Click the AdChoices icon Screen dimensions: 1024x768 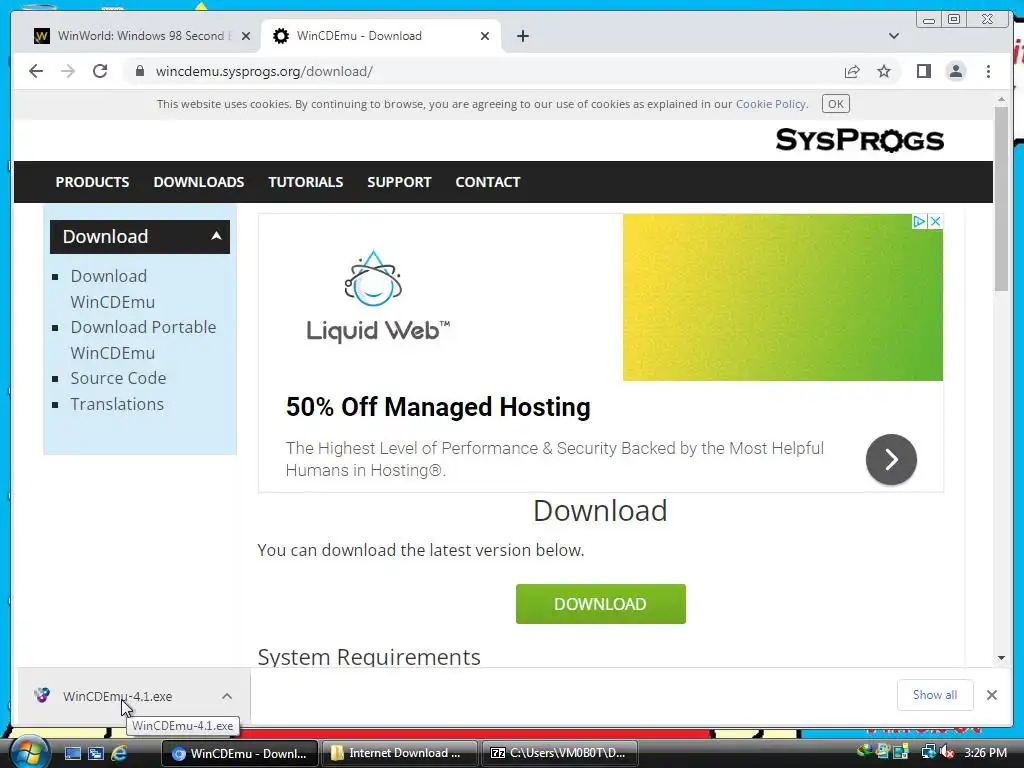(919, 221)
